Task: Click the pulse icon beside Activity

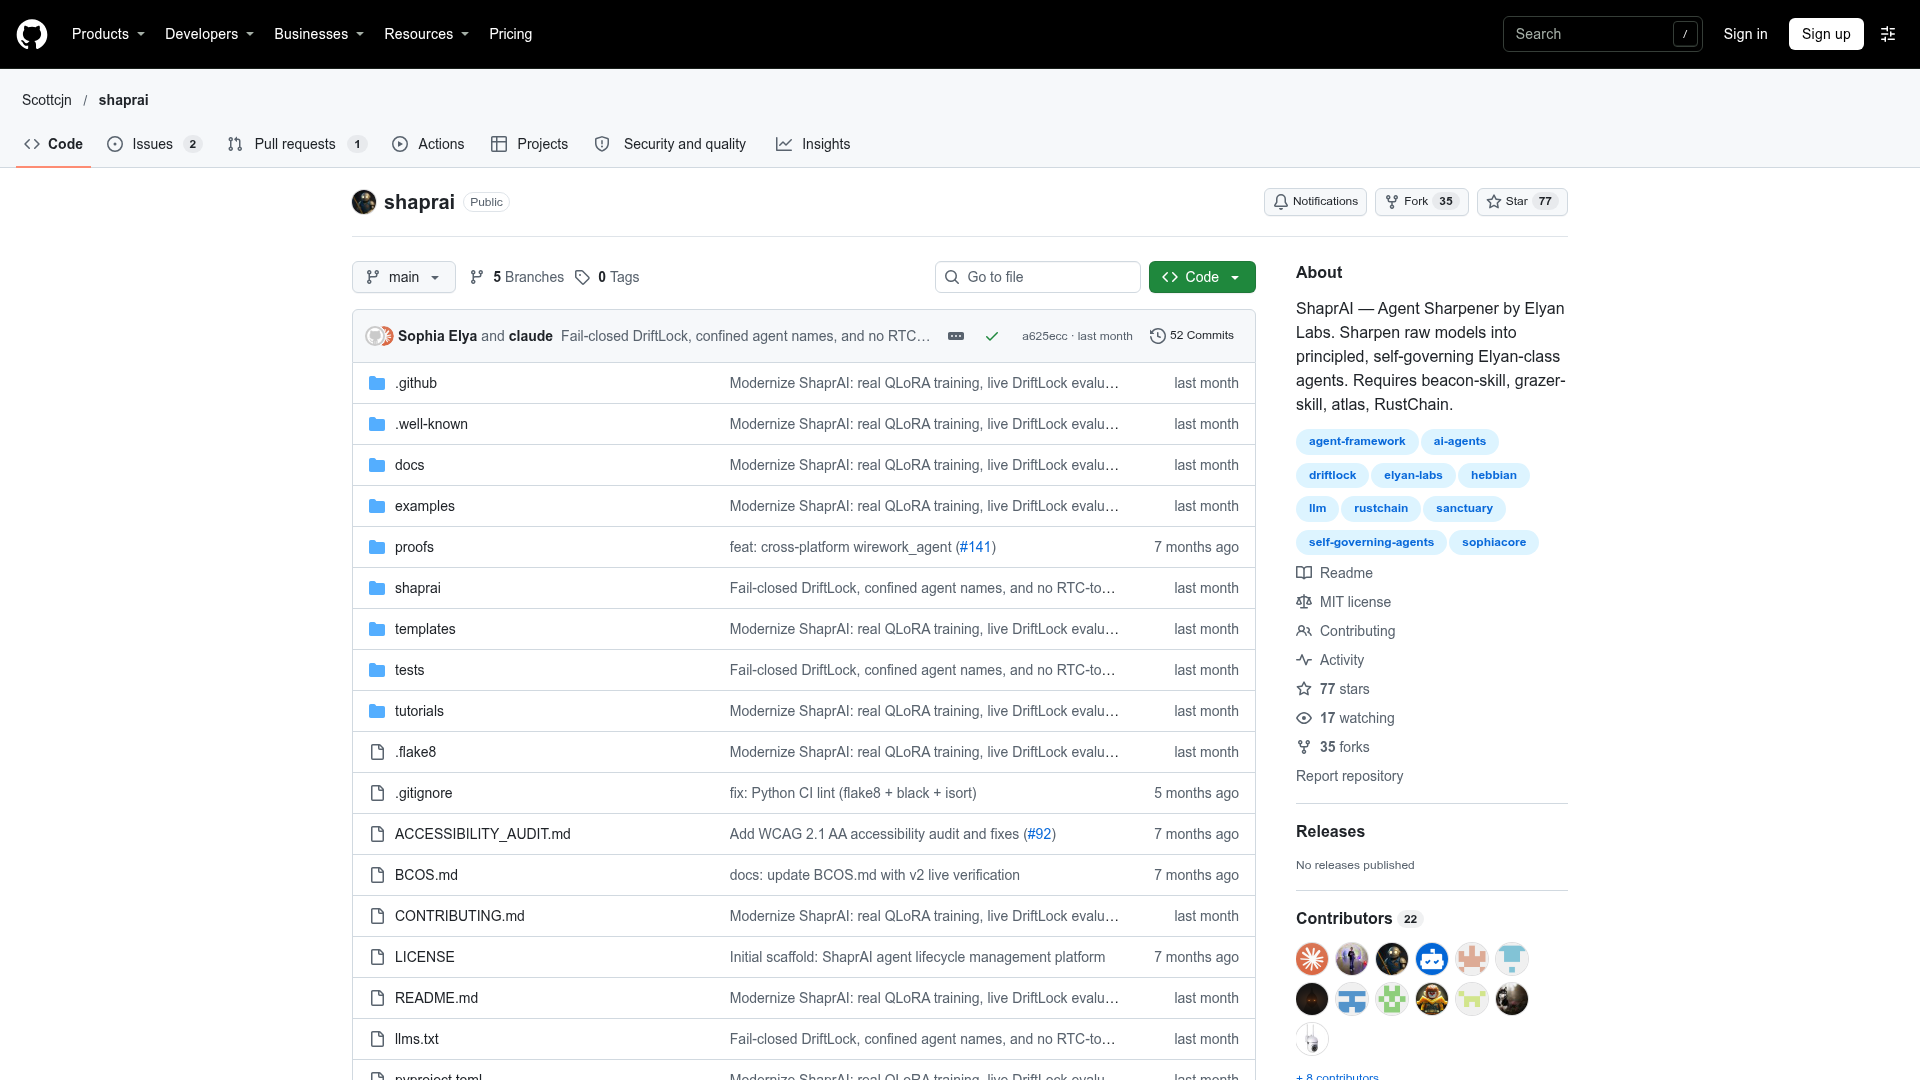Action: [x=1304, y=660]
